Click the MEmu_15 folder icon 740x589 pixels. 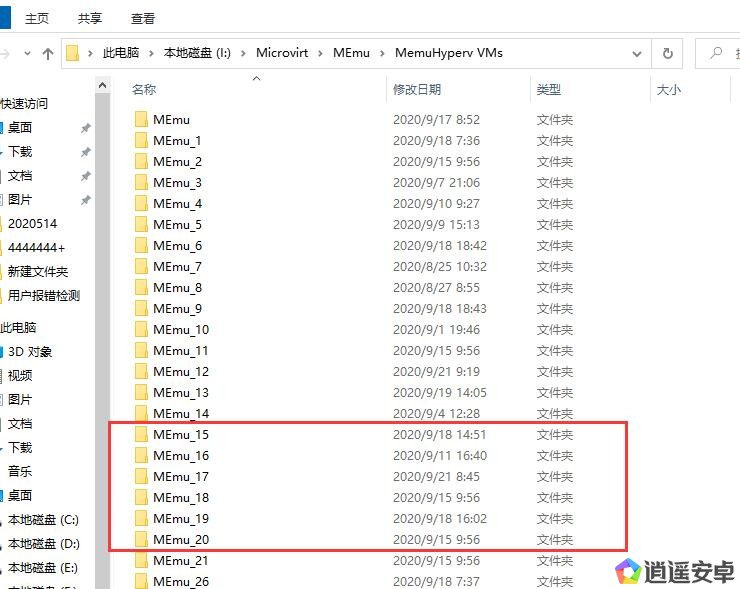click(141, 435)
